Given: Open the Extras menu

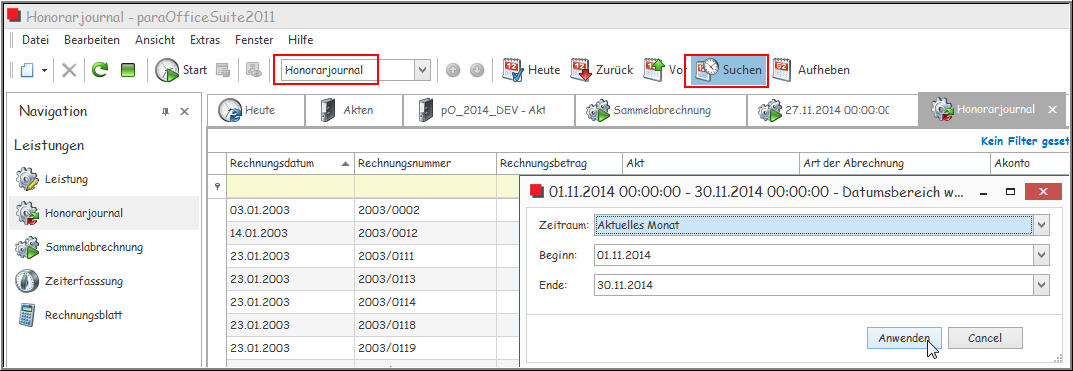Looking at the screenshot, I should click(x=205, y=40).
